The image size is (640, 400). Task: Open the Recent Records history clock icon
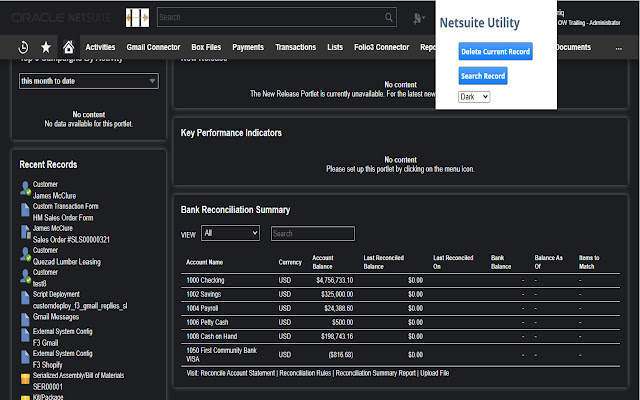coord(23,47)
